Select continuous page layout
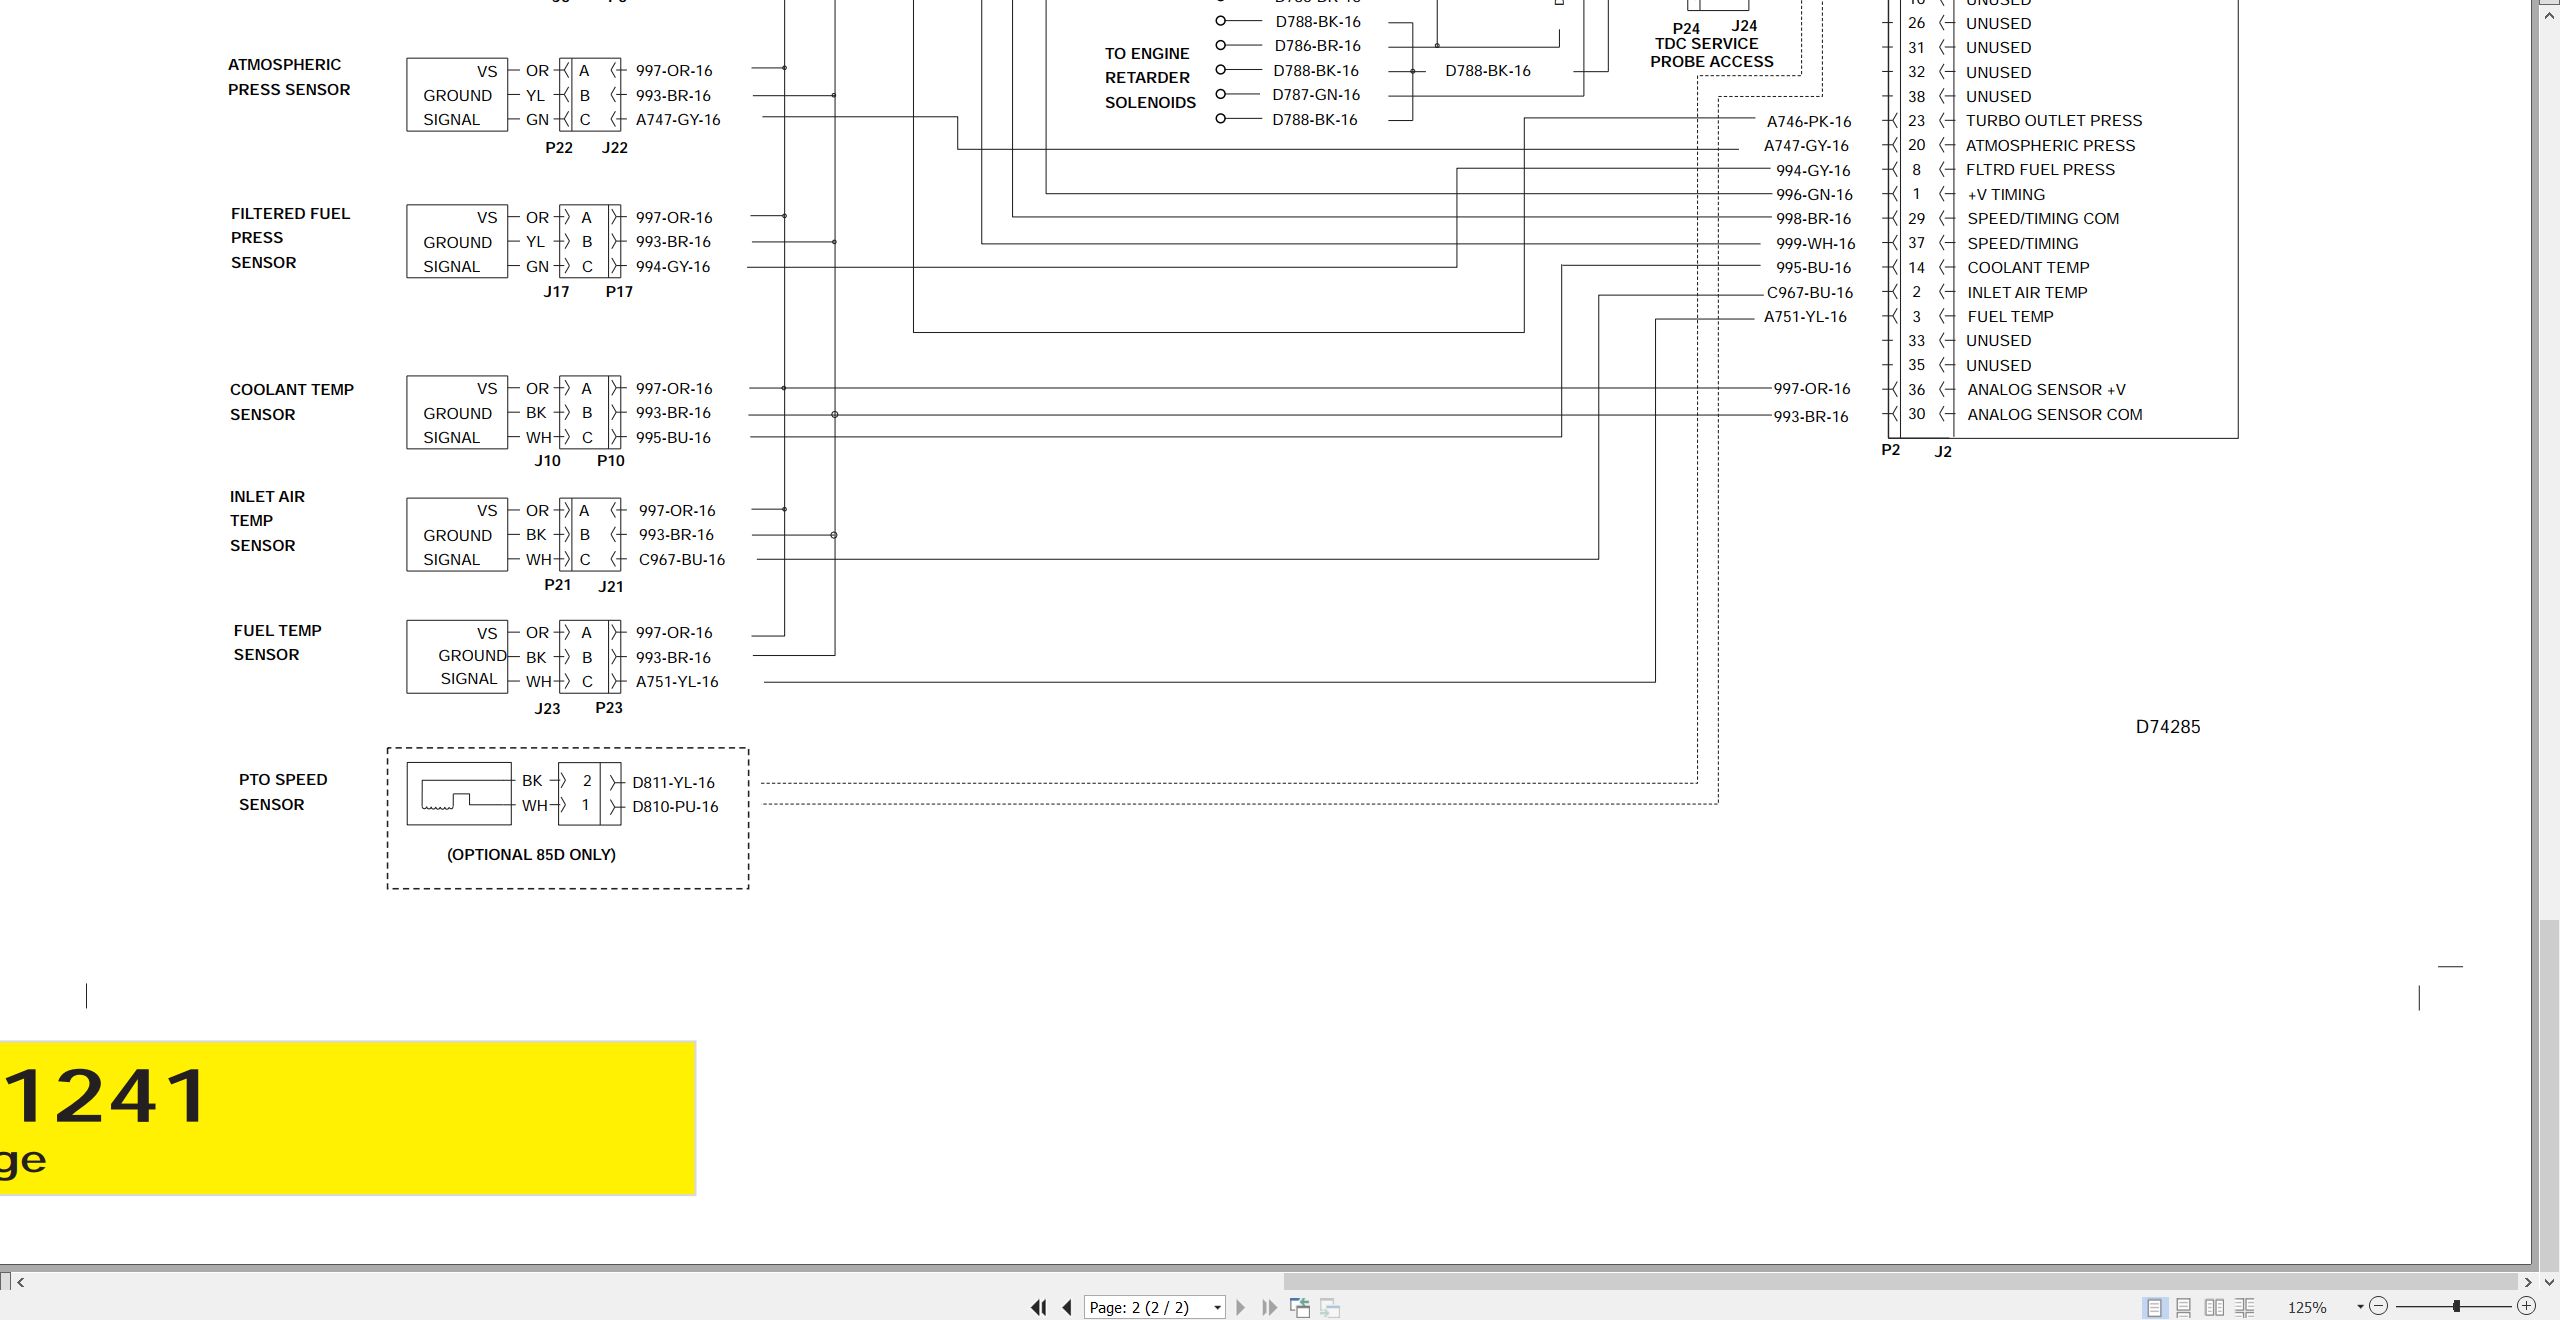Viewport: 2560px width, 1320px height. pyautogui.click(x=2184, y=1307)
